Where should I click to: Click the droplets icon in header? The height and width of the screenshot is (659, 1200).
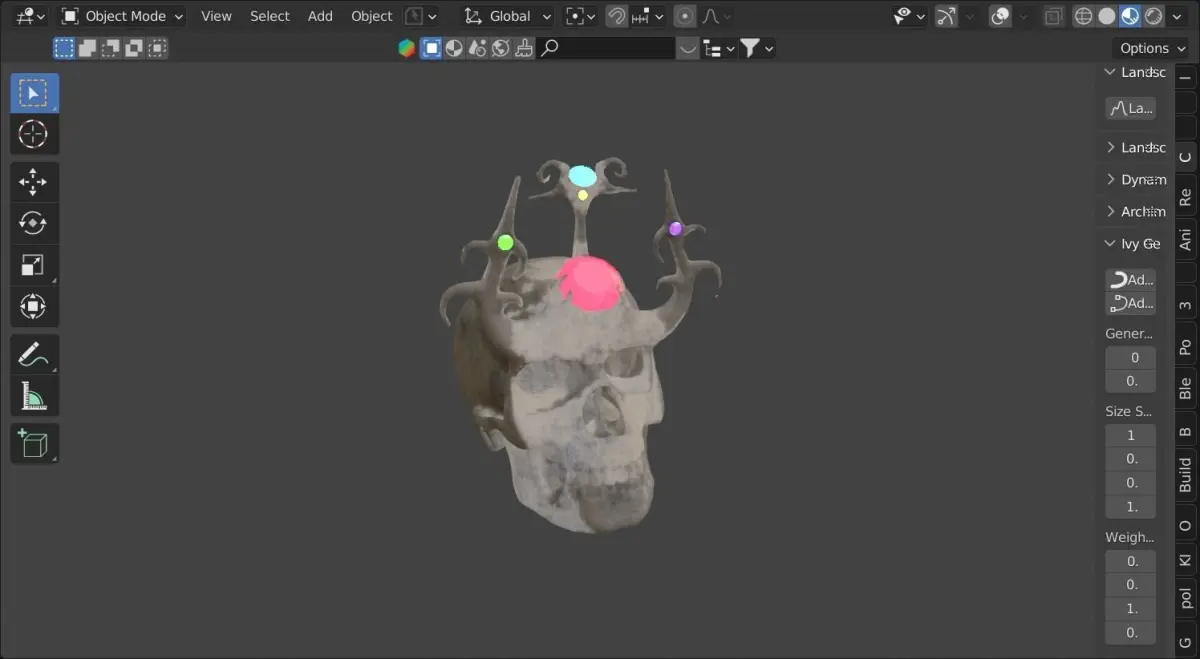(477, 48)
